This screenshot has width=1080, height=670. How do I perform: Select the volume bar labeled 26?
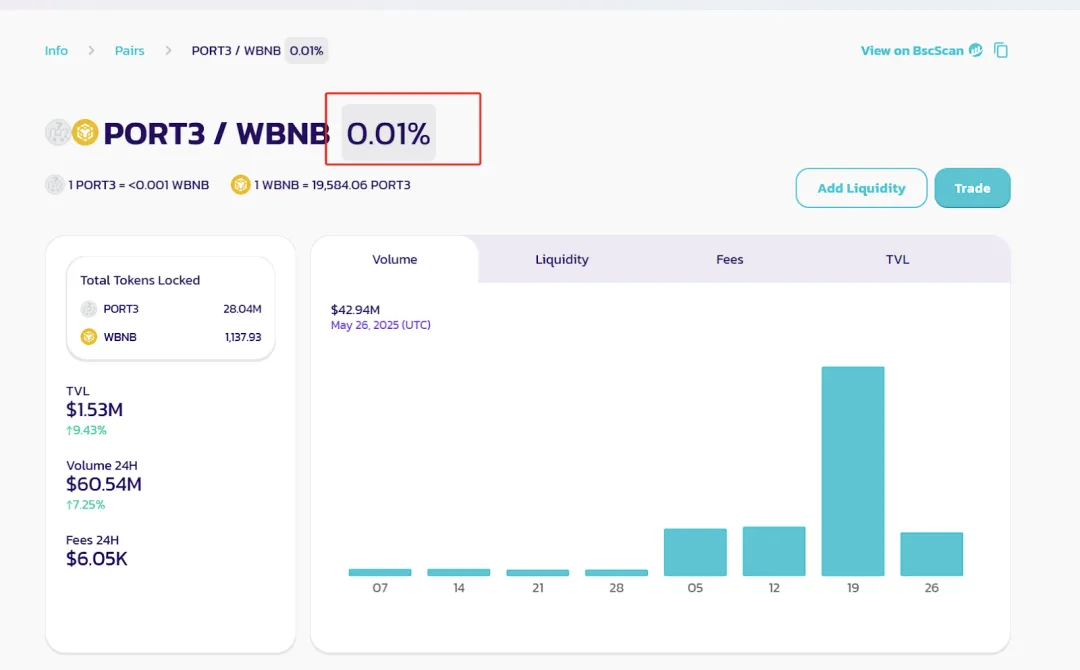coord(932,554)
